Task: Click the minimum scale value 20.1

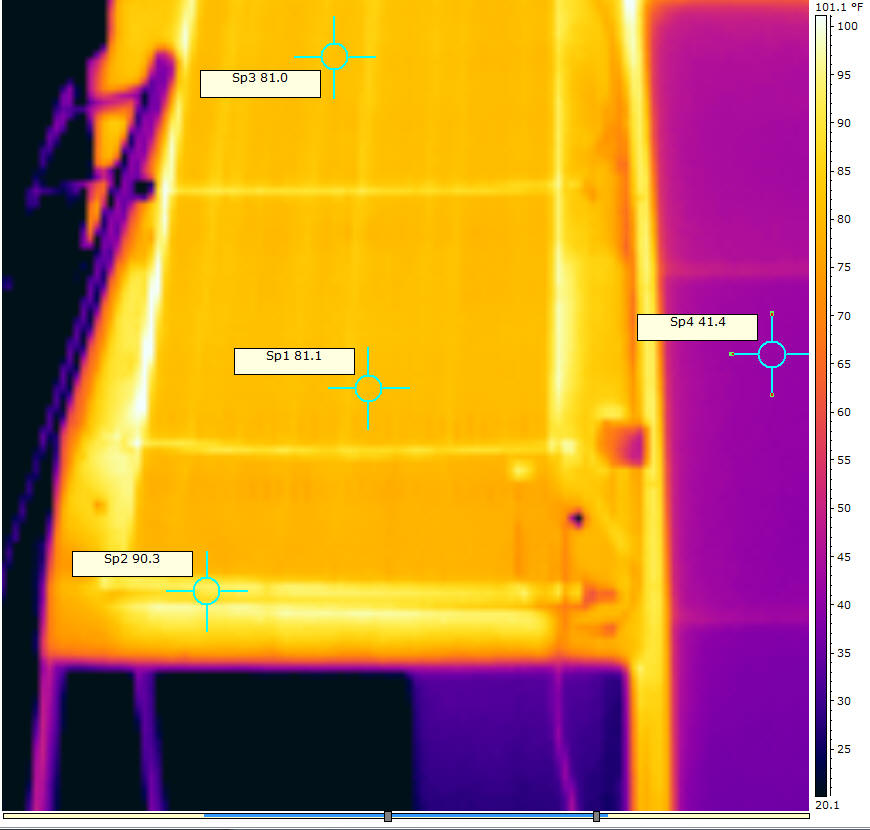Action: pos(827,805)
